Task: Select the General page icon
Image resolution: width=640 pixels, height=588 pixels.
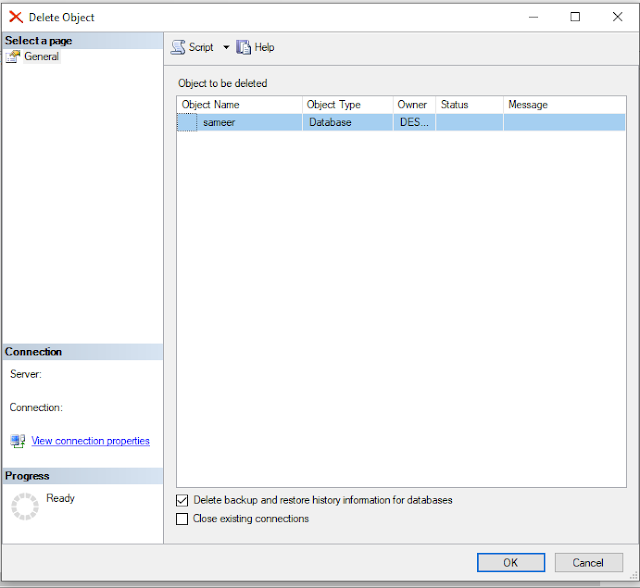Action: coord(13,56)
